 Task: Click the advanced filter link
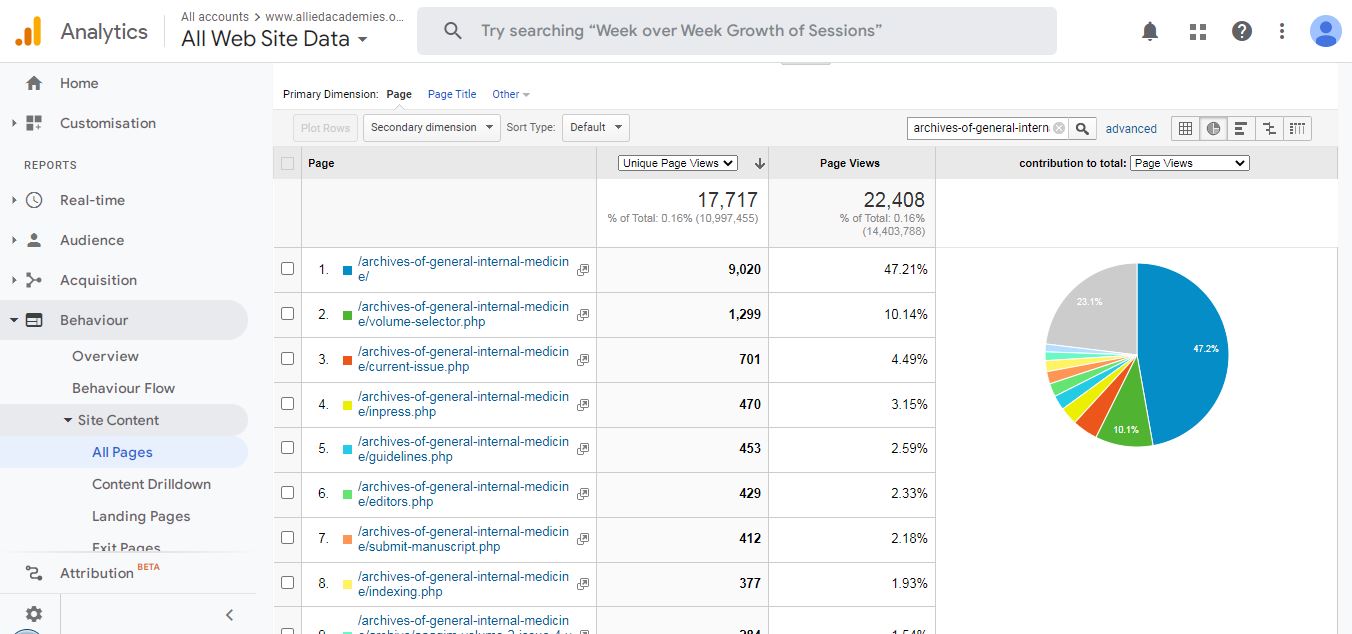pyautogui.click(x=1131, y=129)
